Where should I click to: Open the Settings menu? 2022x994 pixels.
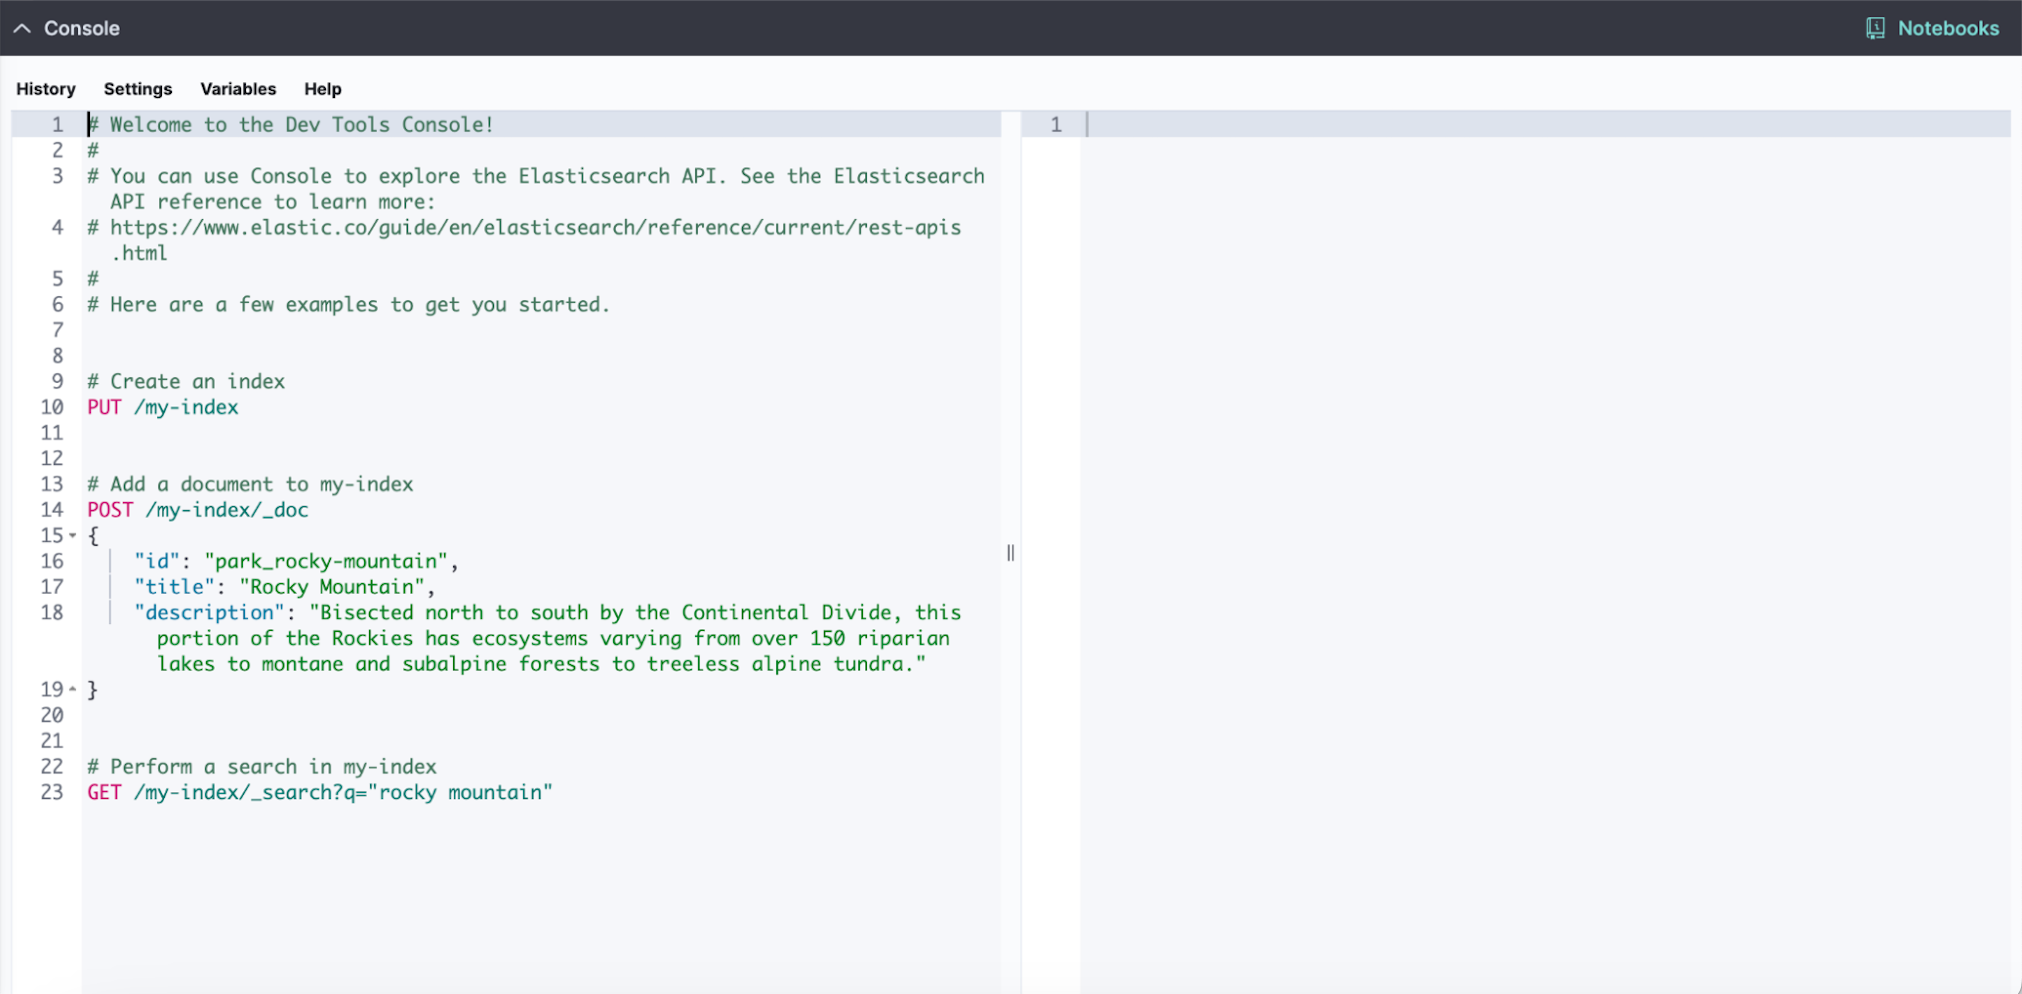[138, 89]
